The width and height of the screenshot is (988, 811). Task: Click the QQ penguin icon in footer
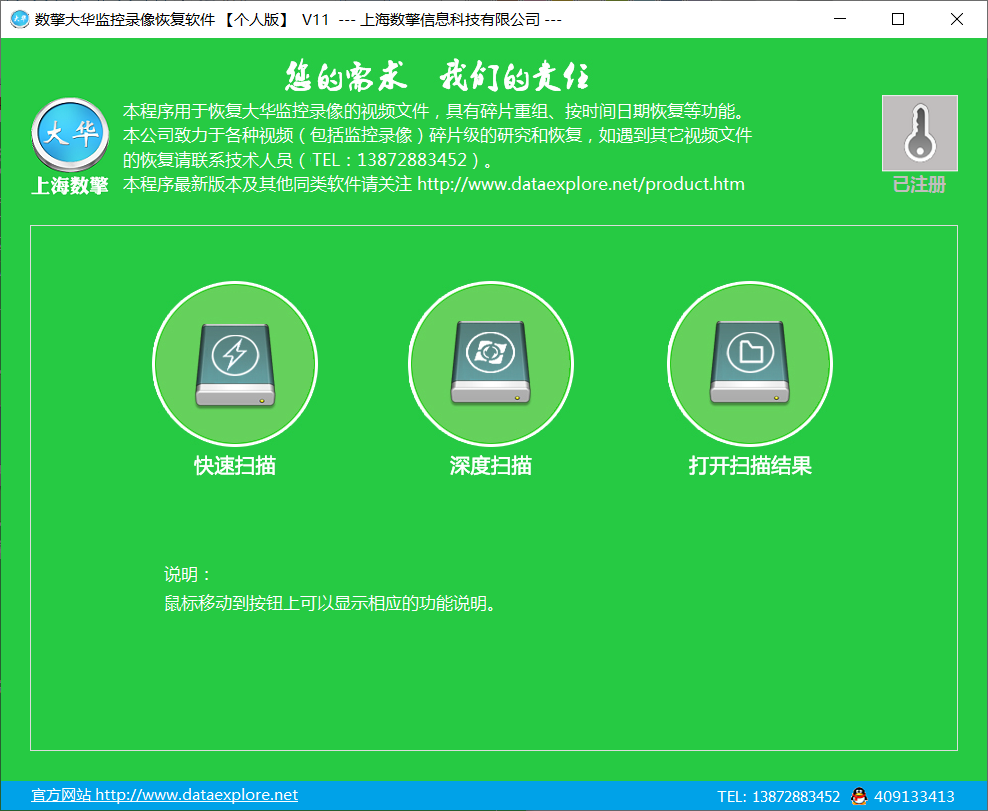point(858,796)
